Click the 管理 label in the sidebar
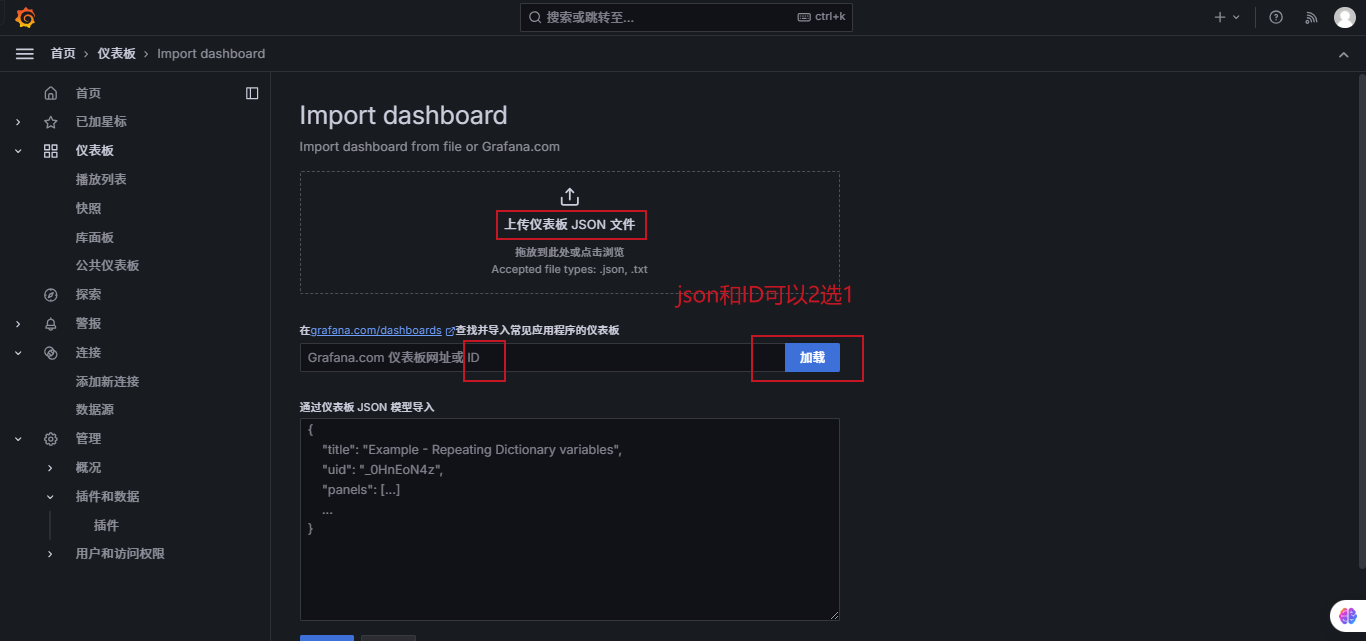This screenshot has height=641, width=1366. (x=88, y=439)
